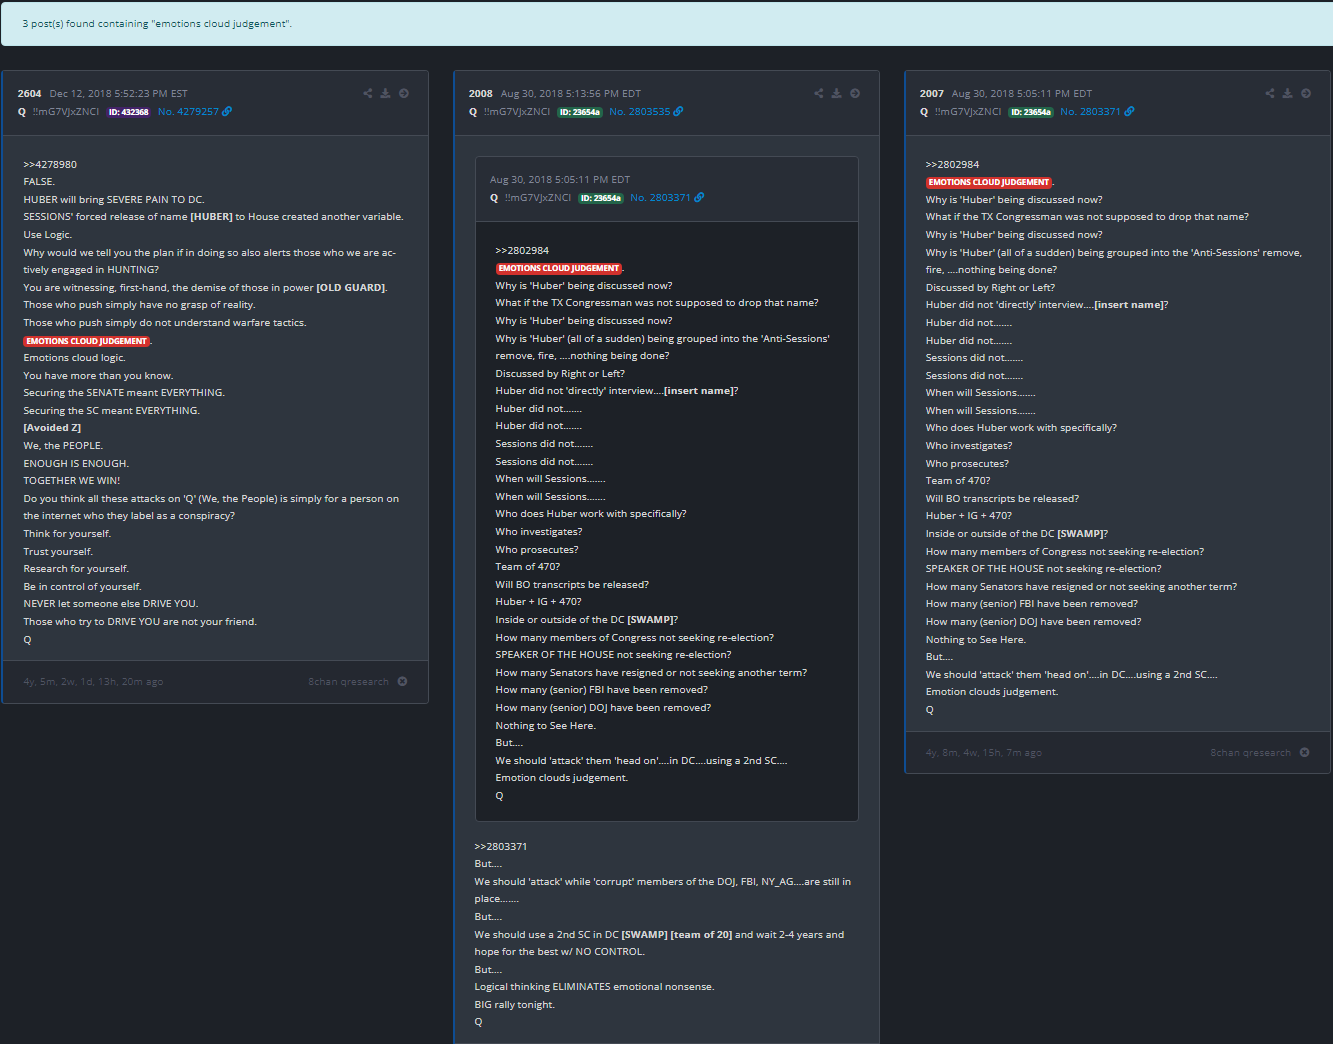1333x1044 pixels.
Task: Click line 'HUBER will bring SEVERE PAIN TO DC.'
Action: 114,199
